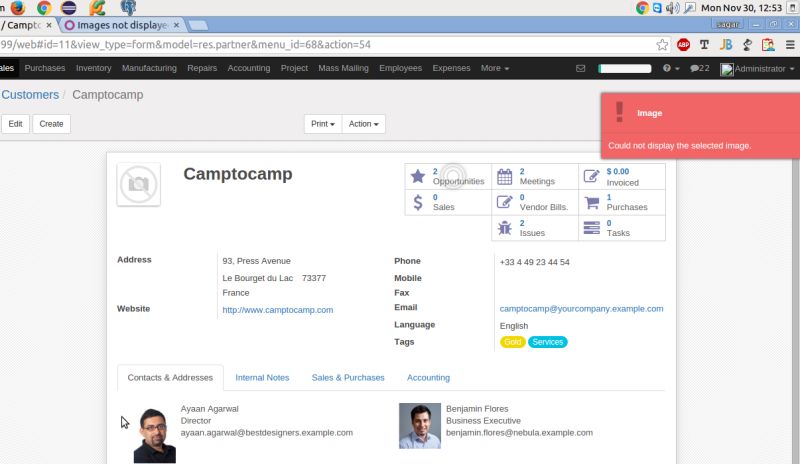Open the Repairs menu
This screenshot has height=464, width=800.
(202, 68)
